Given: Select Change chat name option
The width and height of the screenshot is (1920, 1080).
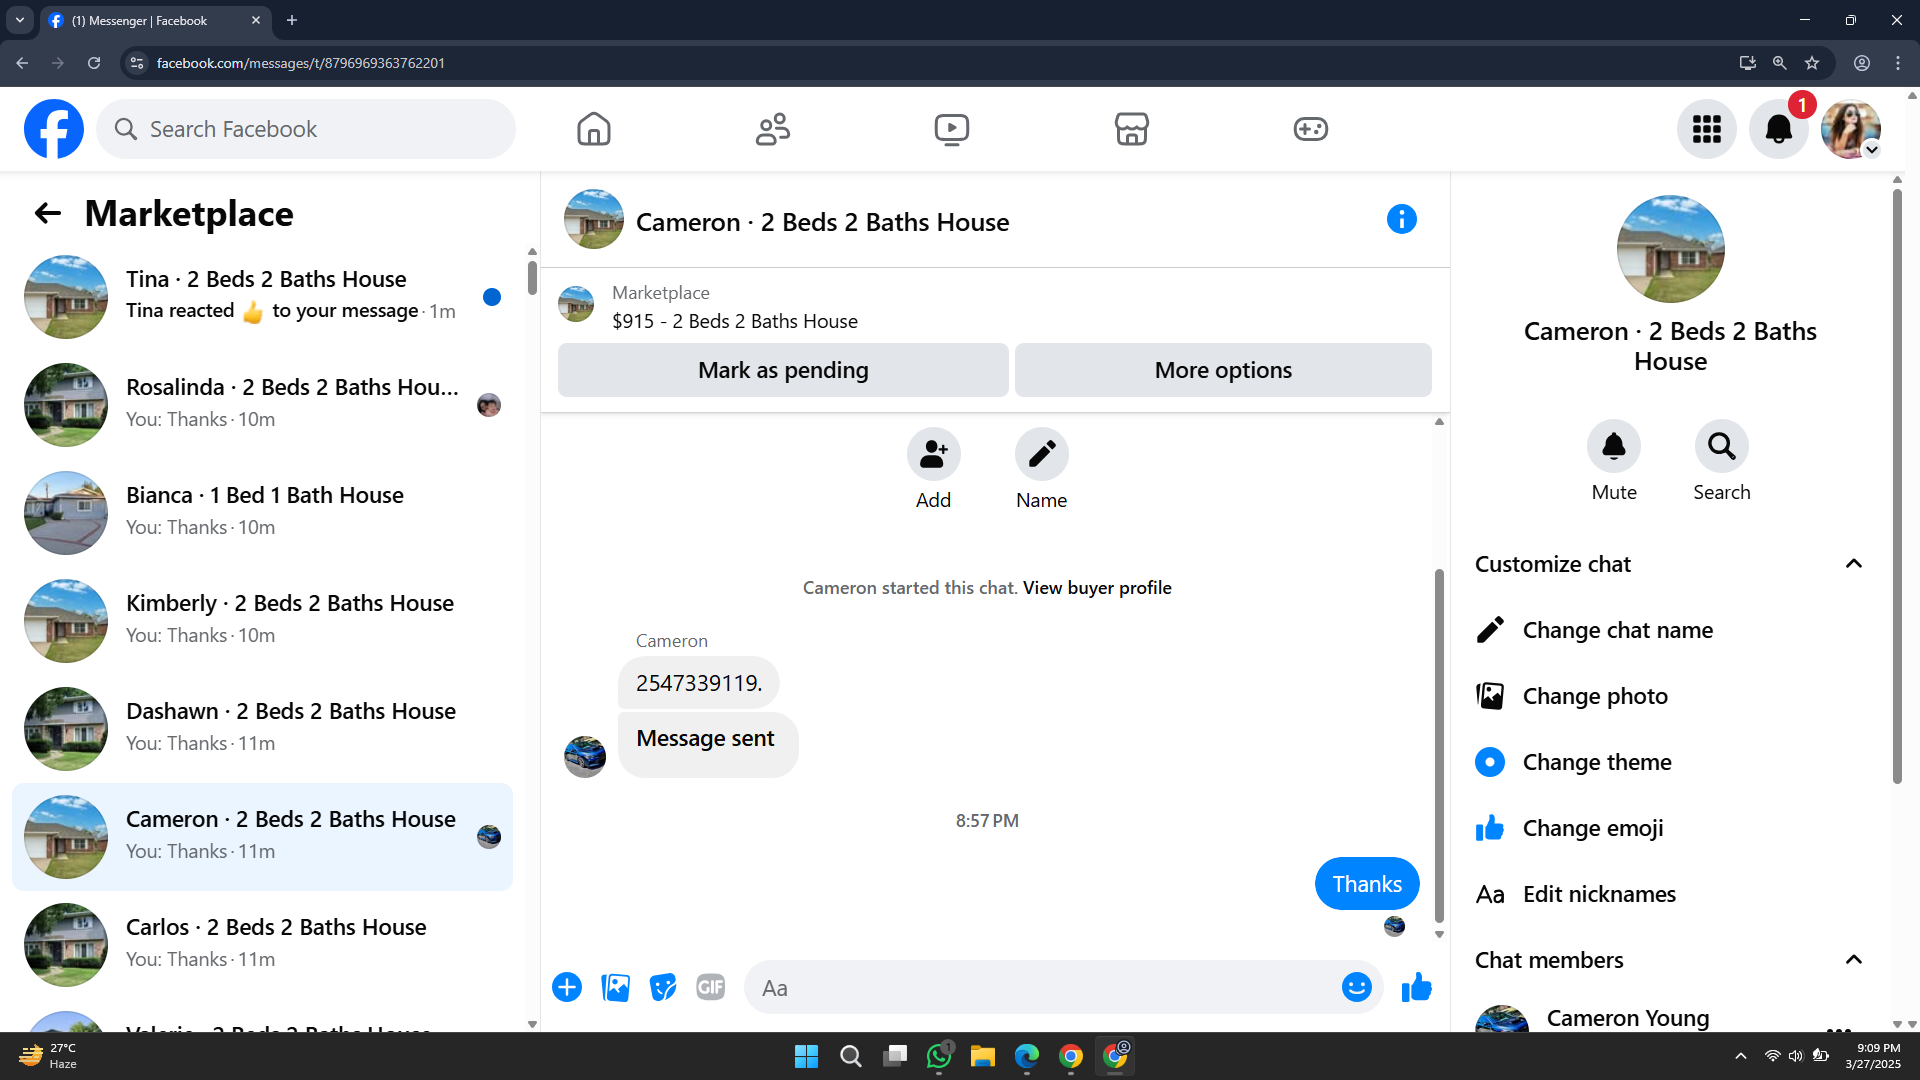Looking at the screenshot, I should 1672,630.
